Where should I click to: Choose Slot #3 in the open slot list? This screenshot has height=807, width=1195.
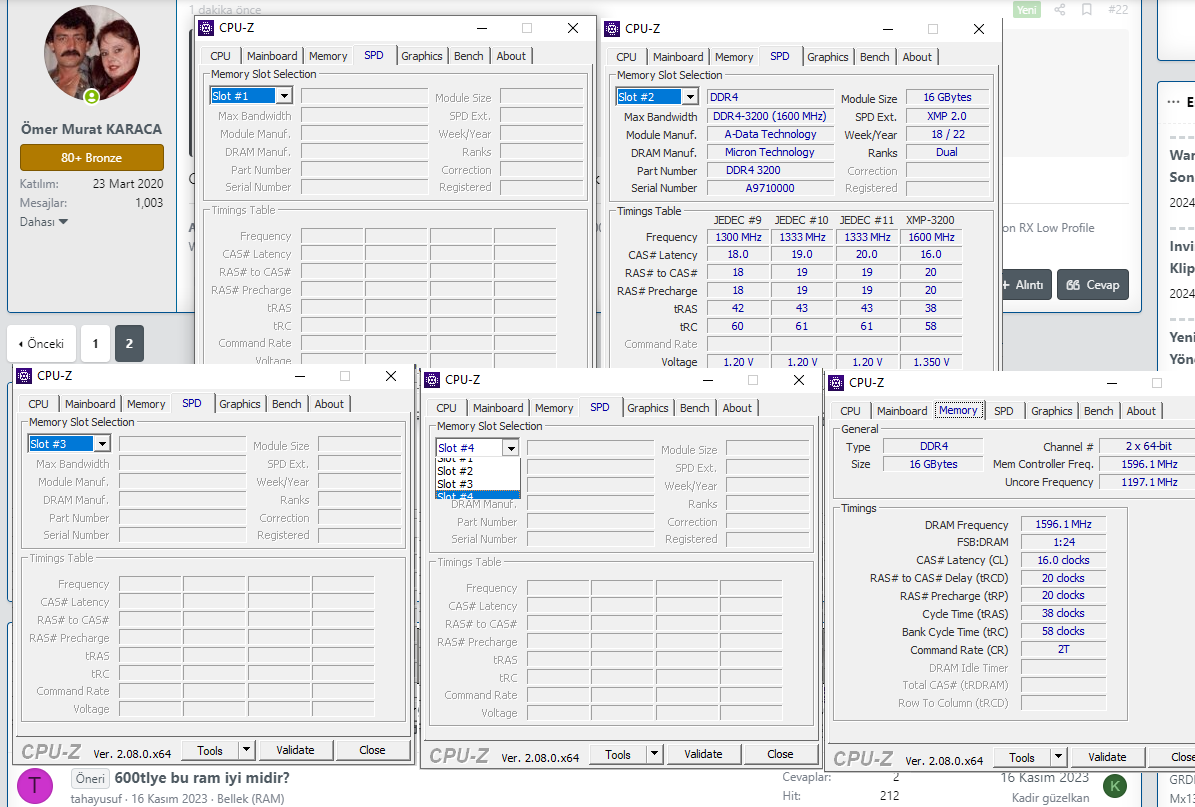pyautogui.click(x=478, y=484)
